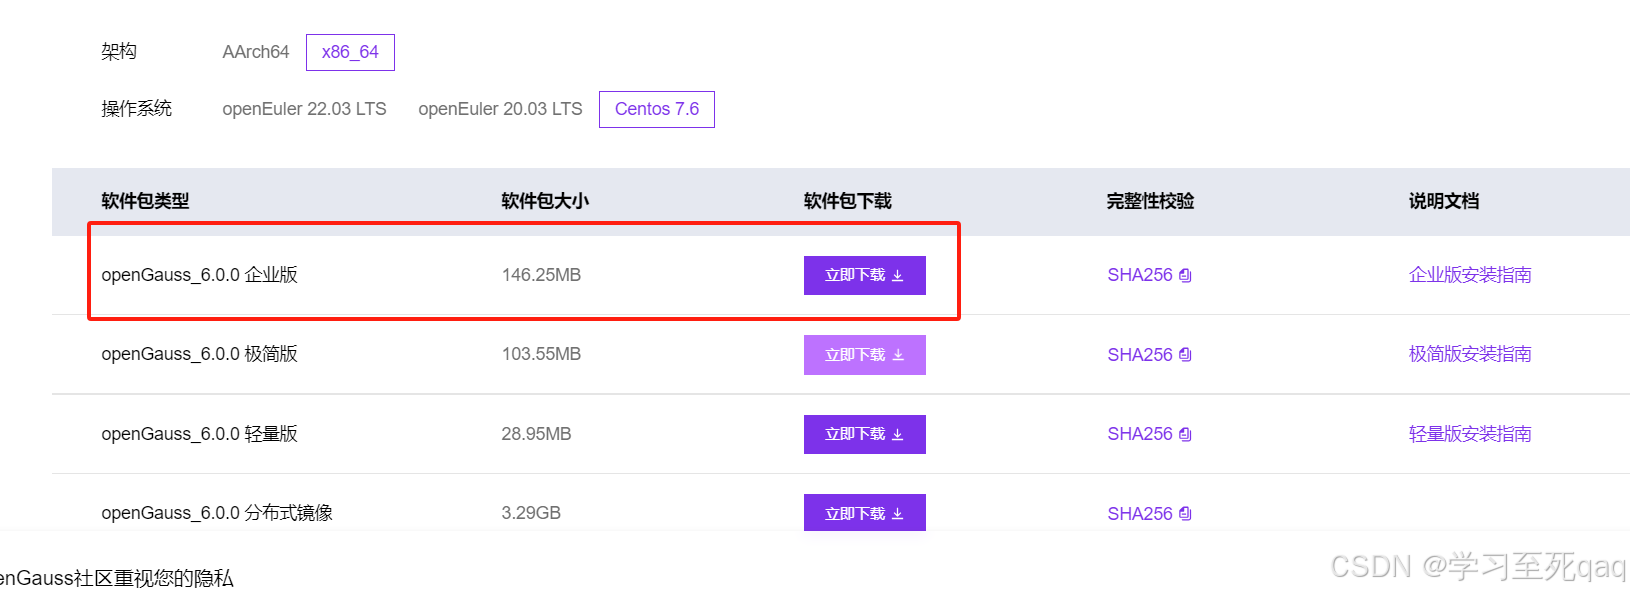Click openGauss_6.0.0 企业版 package name
The image size is (1630, 594).
[x=199, y=275]
